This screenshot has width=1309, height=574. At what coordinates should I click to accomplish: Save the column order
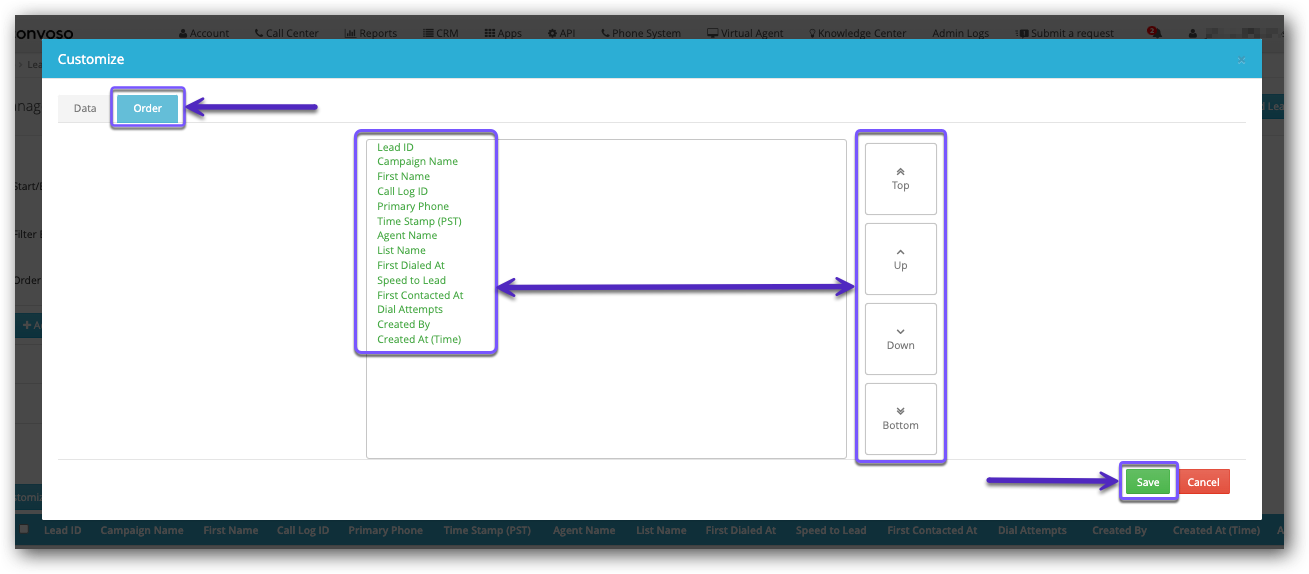point(1147,482)
